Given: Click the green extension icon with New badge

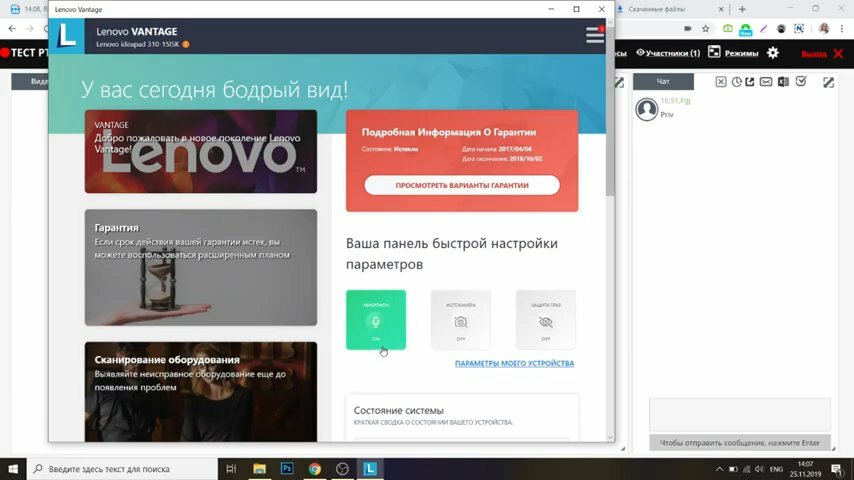Looking at the screenshot, I should tap(746, 29).
